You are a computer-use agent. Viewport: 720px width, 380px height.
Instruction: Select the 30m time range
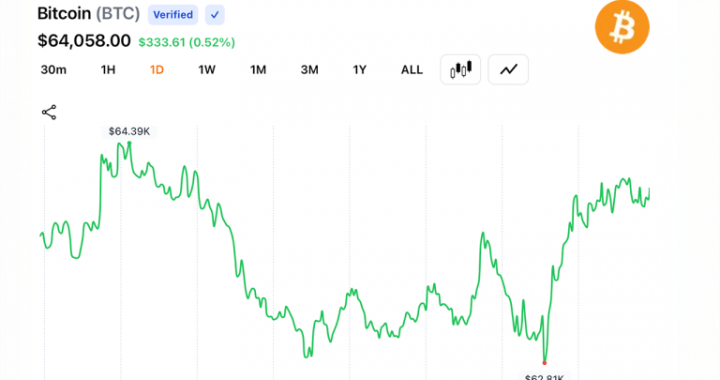pos(54,70)
